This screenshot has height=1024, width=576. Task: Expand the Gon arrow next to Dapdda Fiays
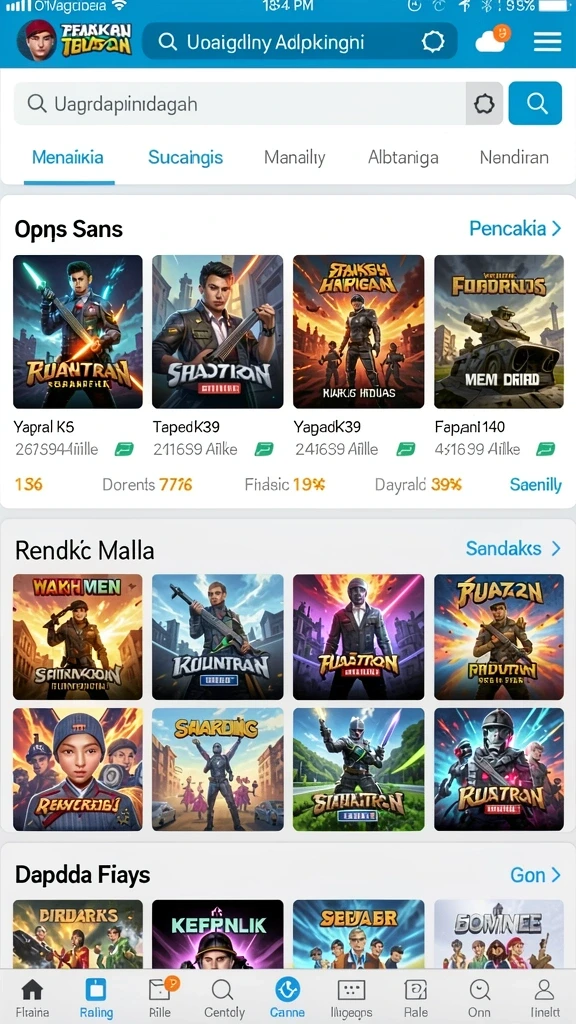point(536,874)
